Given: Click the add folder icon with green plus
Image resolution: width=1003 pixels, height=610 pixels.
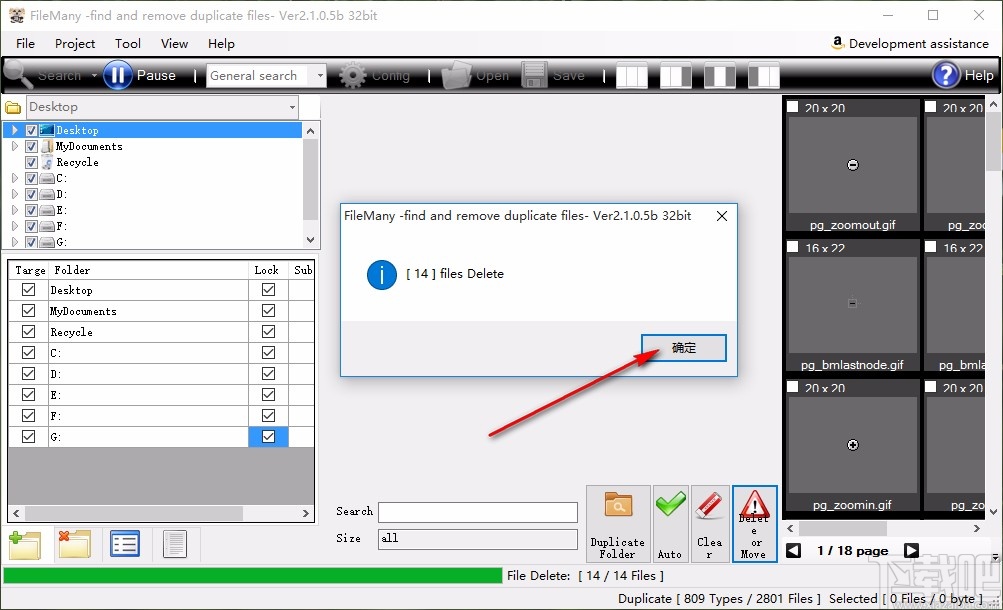Looking at the screenshot, I should click(x=25, y=545).
